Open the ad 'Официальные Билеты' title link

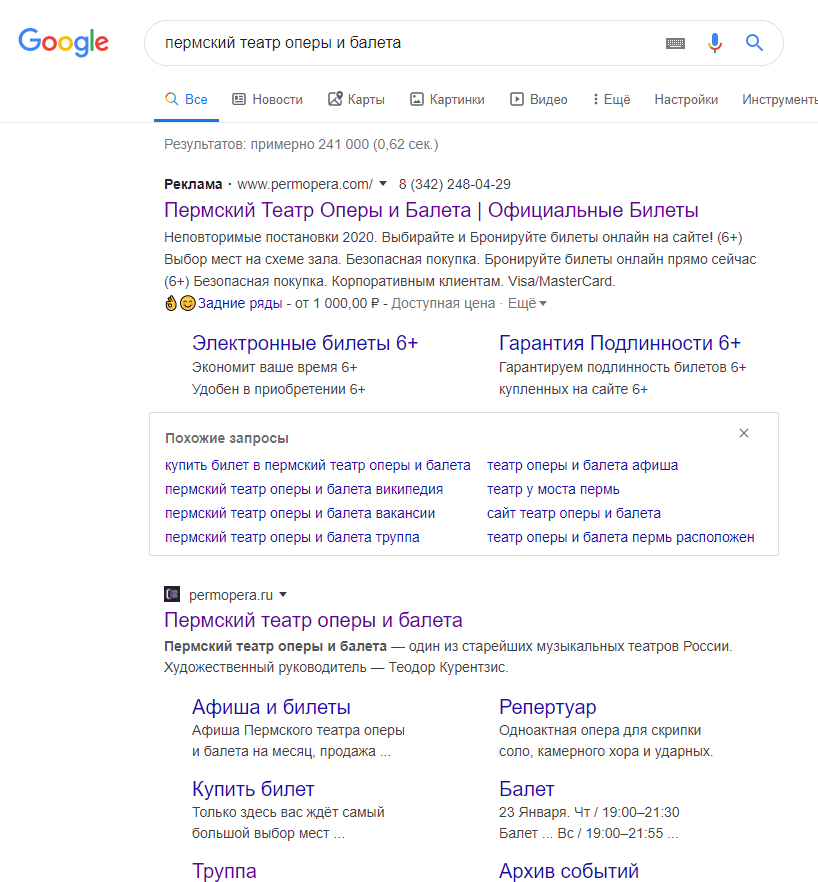(x=431, y=210)
